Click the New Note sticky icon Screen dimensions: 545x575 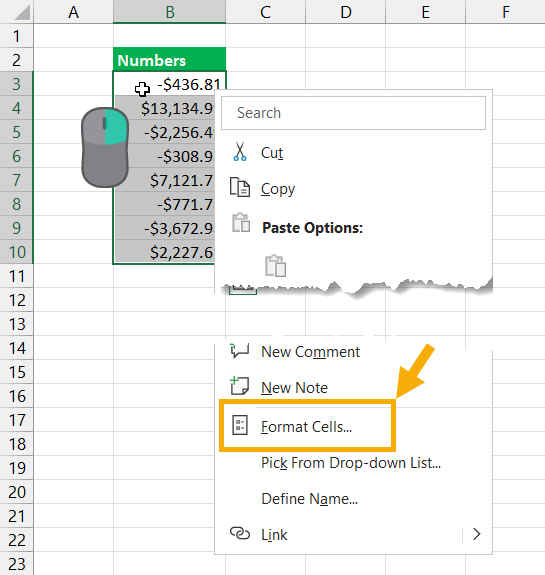point(239,385)
